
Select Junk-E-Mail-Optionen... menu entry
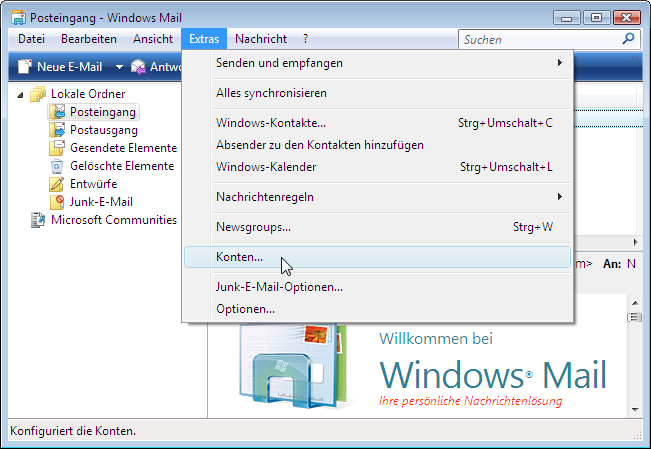click(279, 287)
